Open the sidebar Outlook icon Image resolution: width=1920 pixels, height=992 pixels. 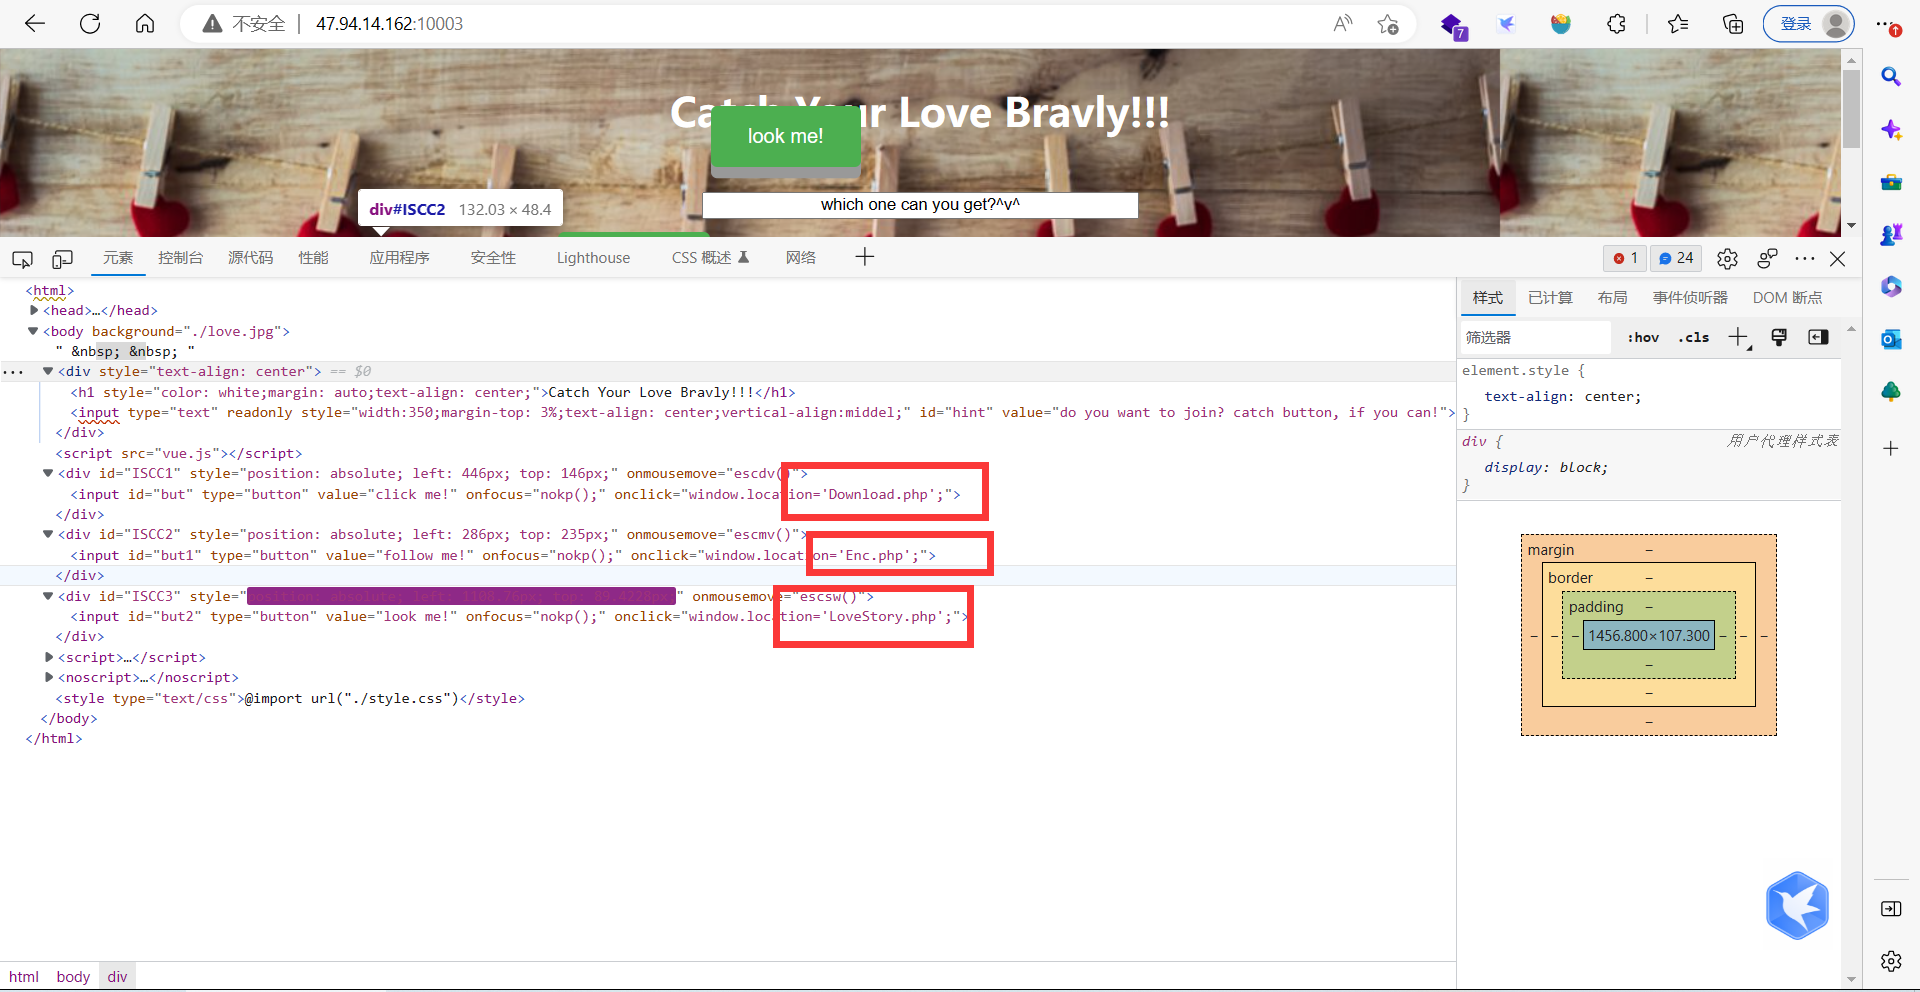tap(1891, 339)
